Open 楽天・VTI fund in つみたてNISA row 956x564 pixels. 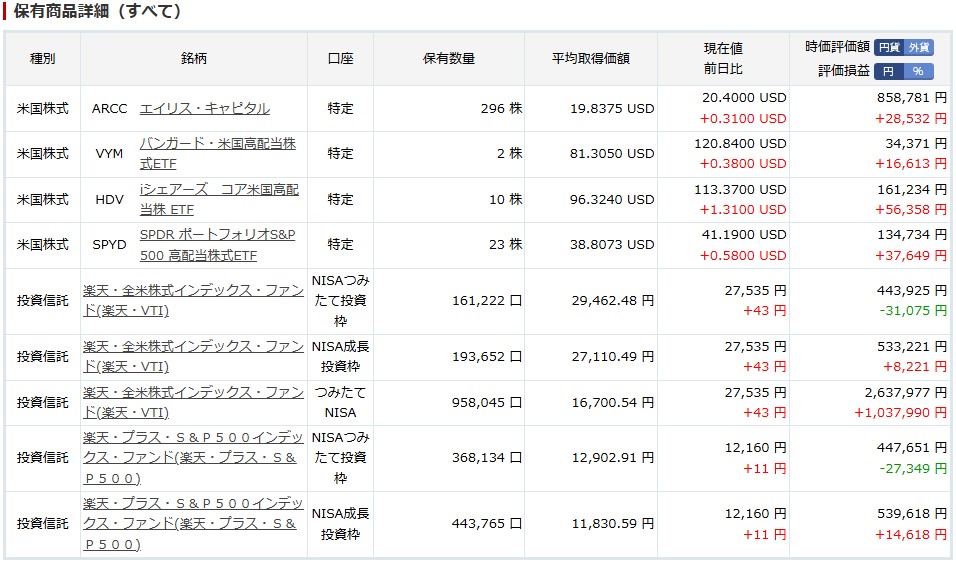[193, 402]
